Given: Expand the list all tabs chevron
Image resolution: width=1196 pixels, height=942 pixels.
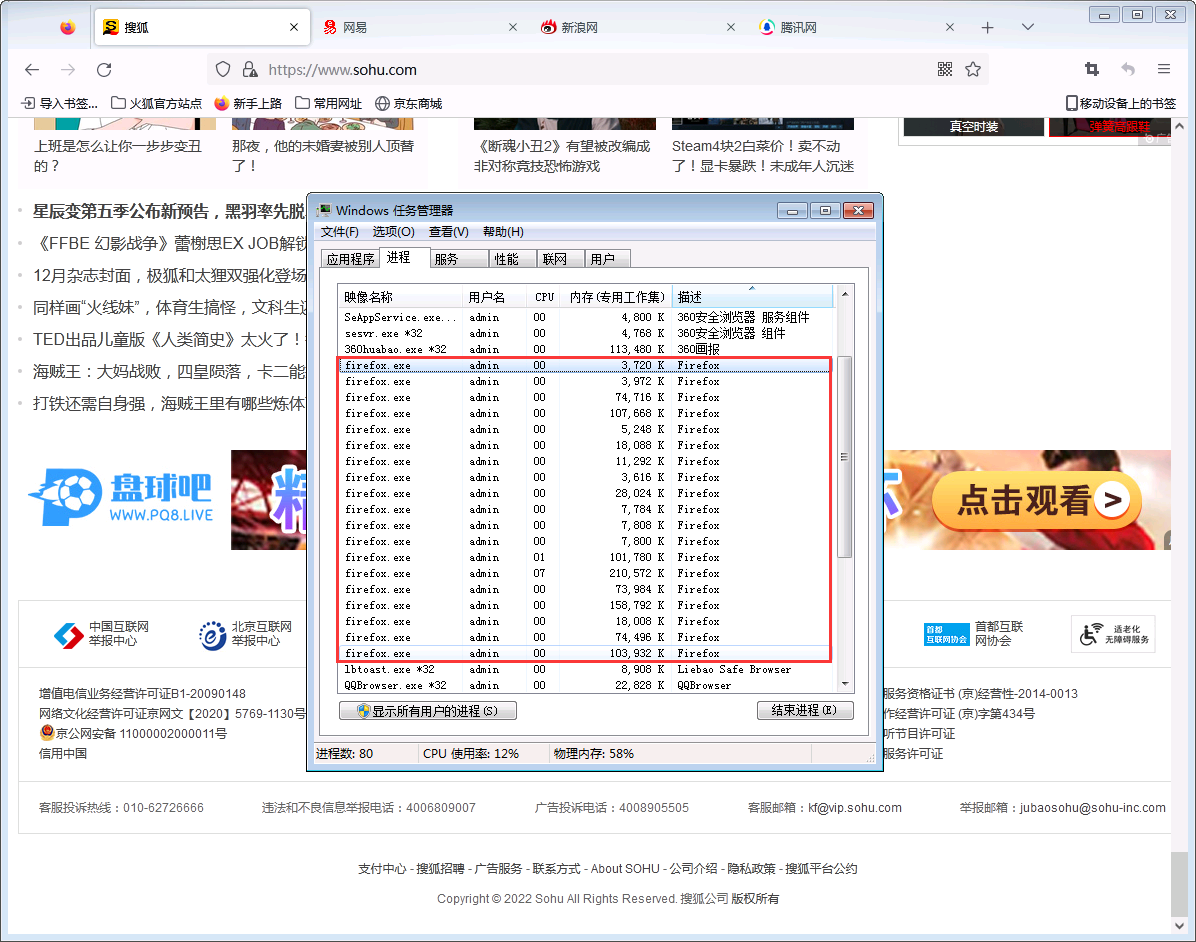Looking at the screenshot, I should [x=1027, y=27].
